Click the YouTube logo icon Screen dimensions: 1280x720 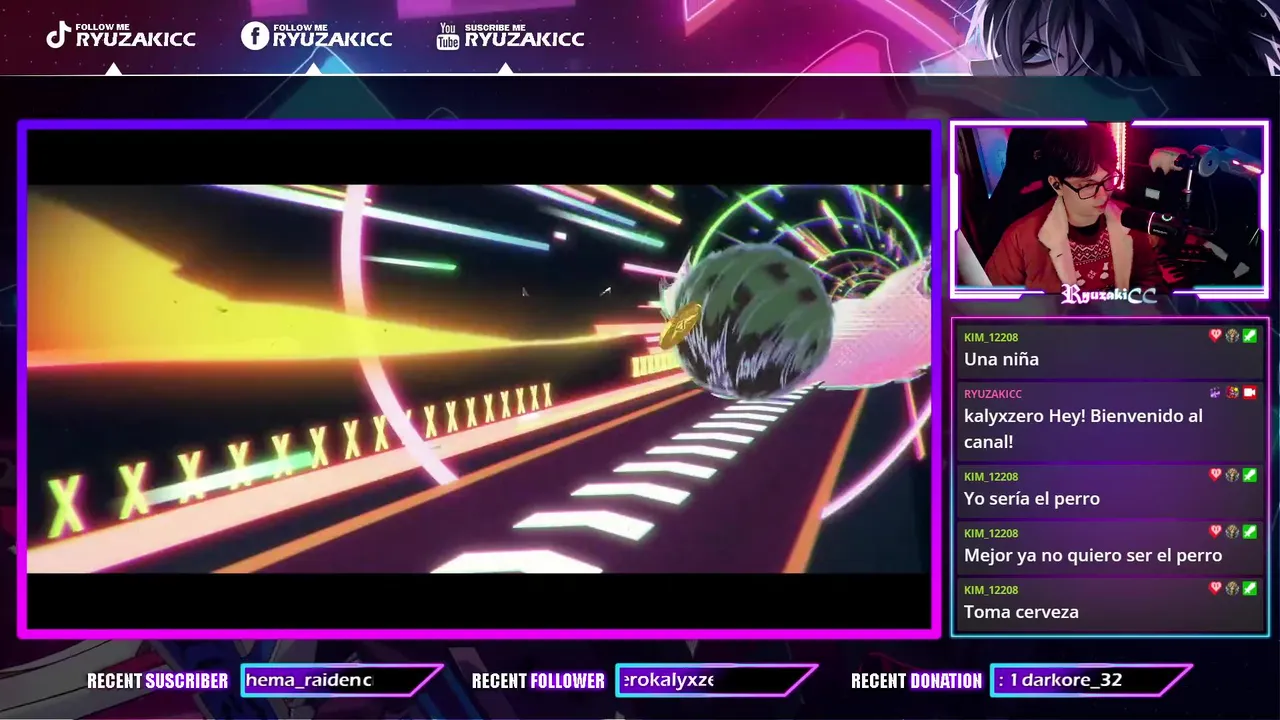[x=448, y=36]
